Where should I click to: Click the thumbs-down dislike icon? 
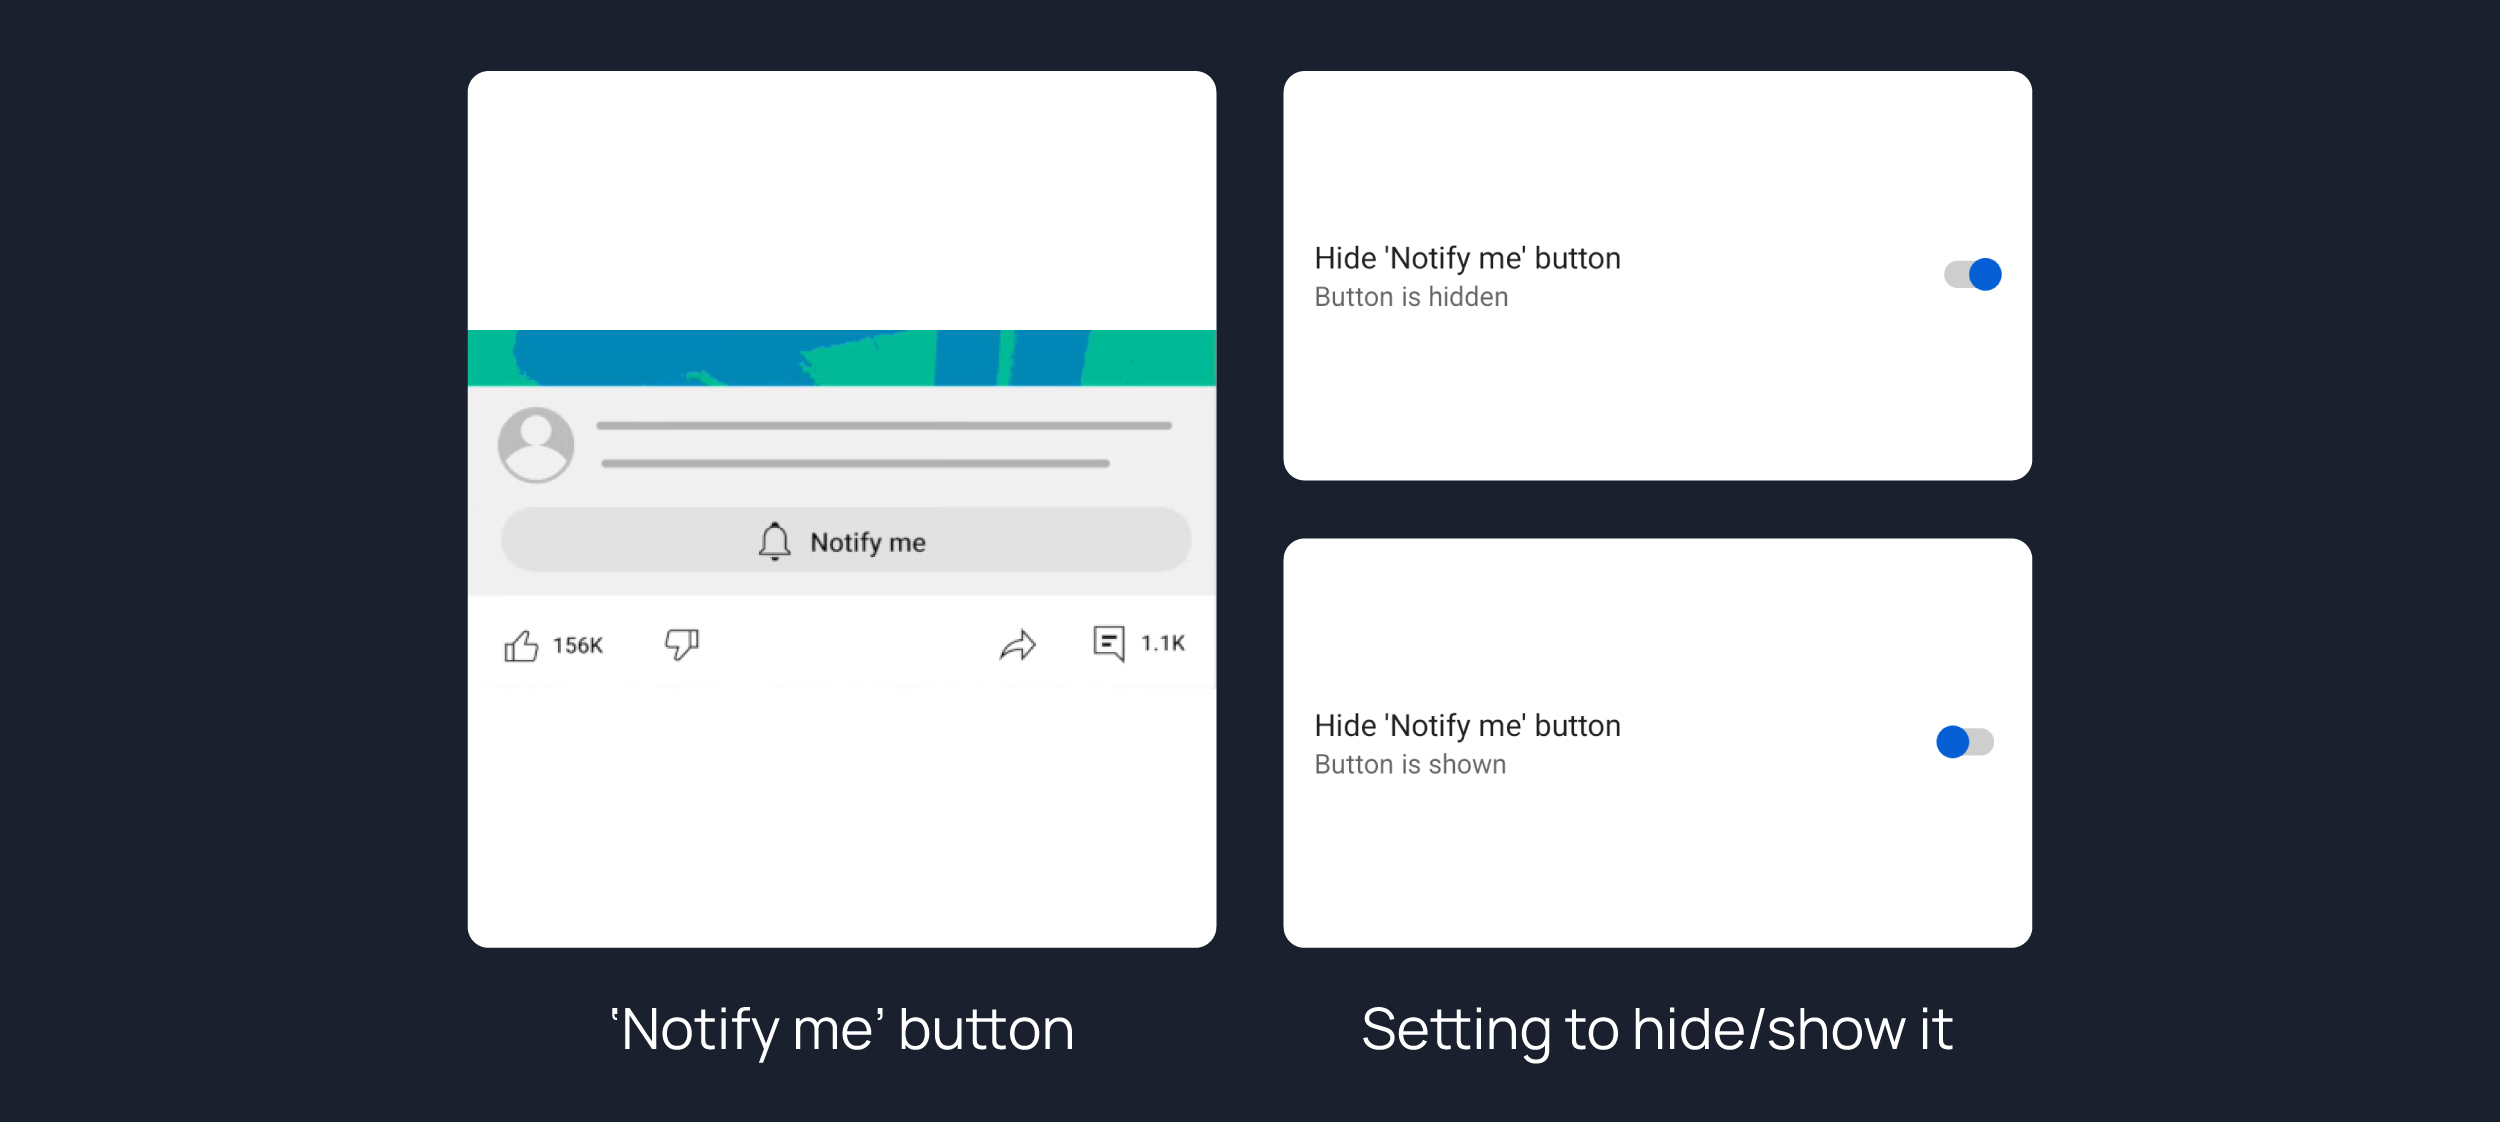coord(682,644)
